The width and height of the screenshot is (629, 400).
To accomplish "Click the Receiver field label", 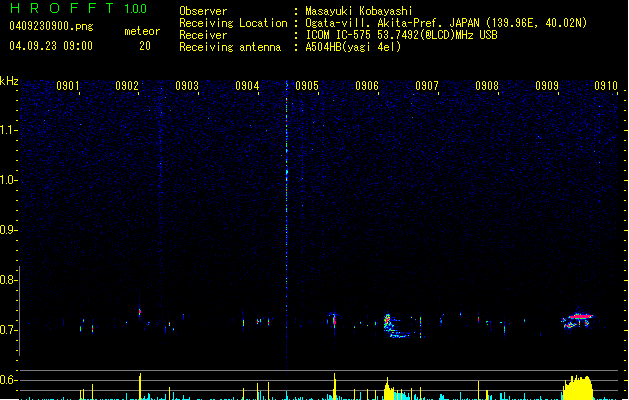I will pos(203,35).
